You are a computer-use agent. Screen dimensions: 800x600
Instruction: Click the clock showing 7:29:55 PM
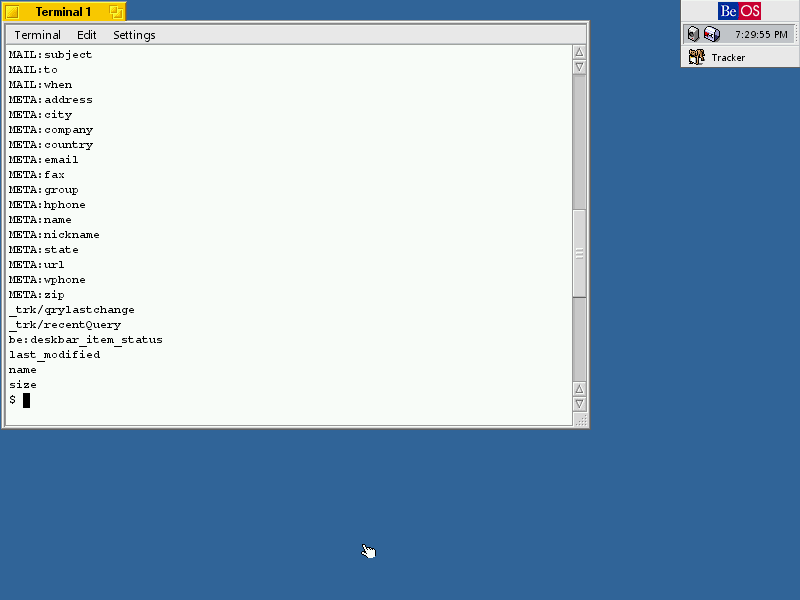pyautogui.click(x=761, y=35)
